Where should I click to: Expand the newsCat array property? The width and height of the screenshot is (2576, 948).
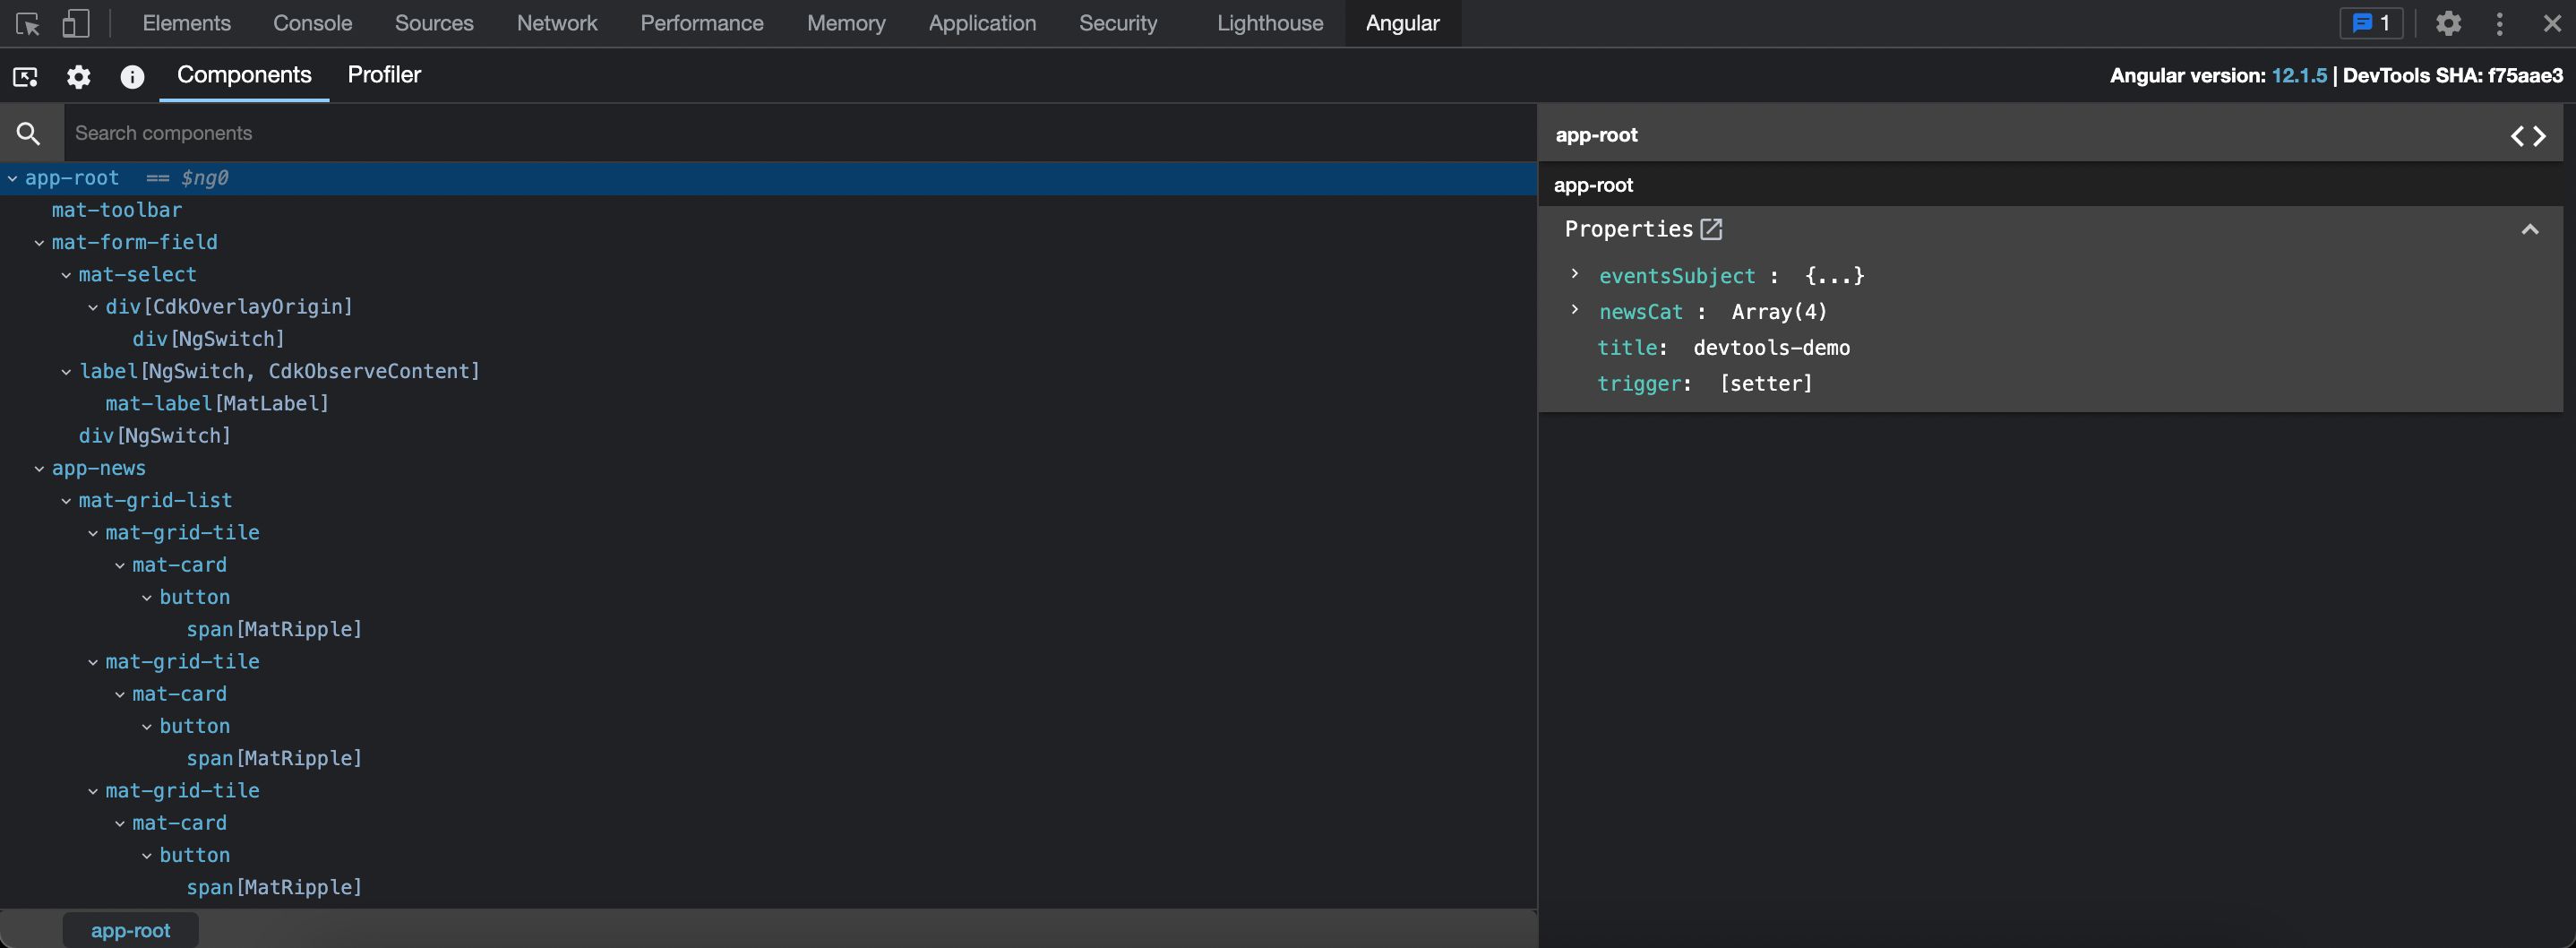coord(1575,310)
